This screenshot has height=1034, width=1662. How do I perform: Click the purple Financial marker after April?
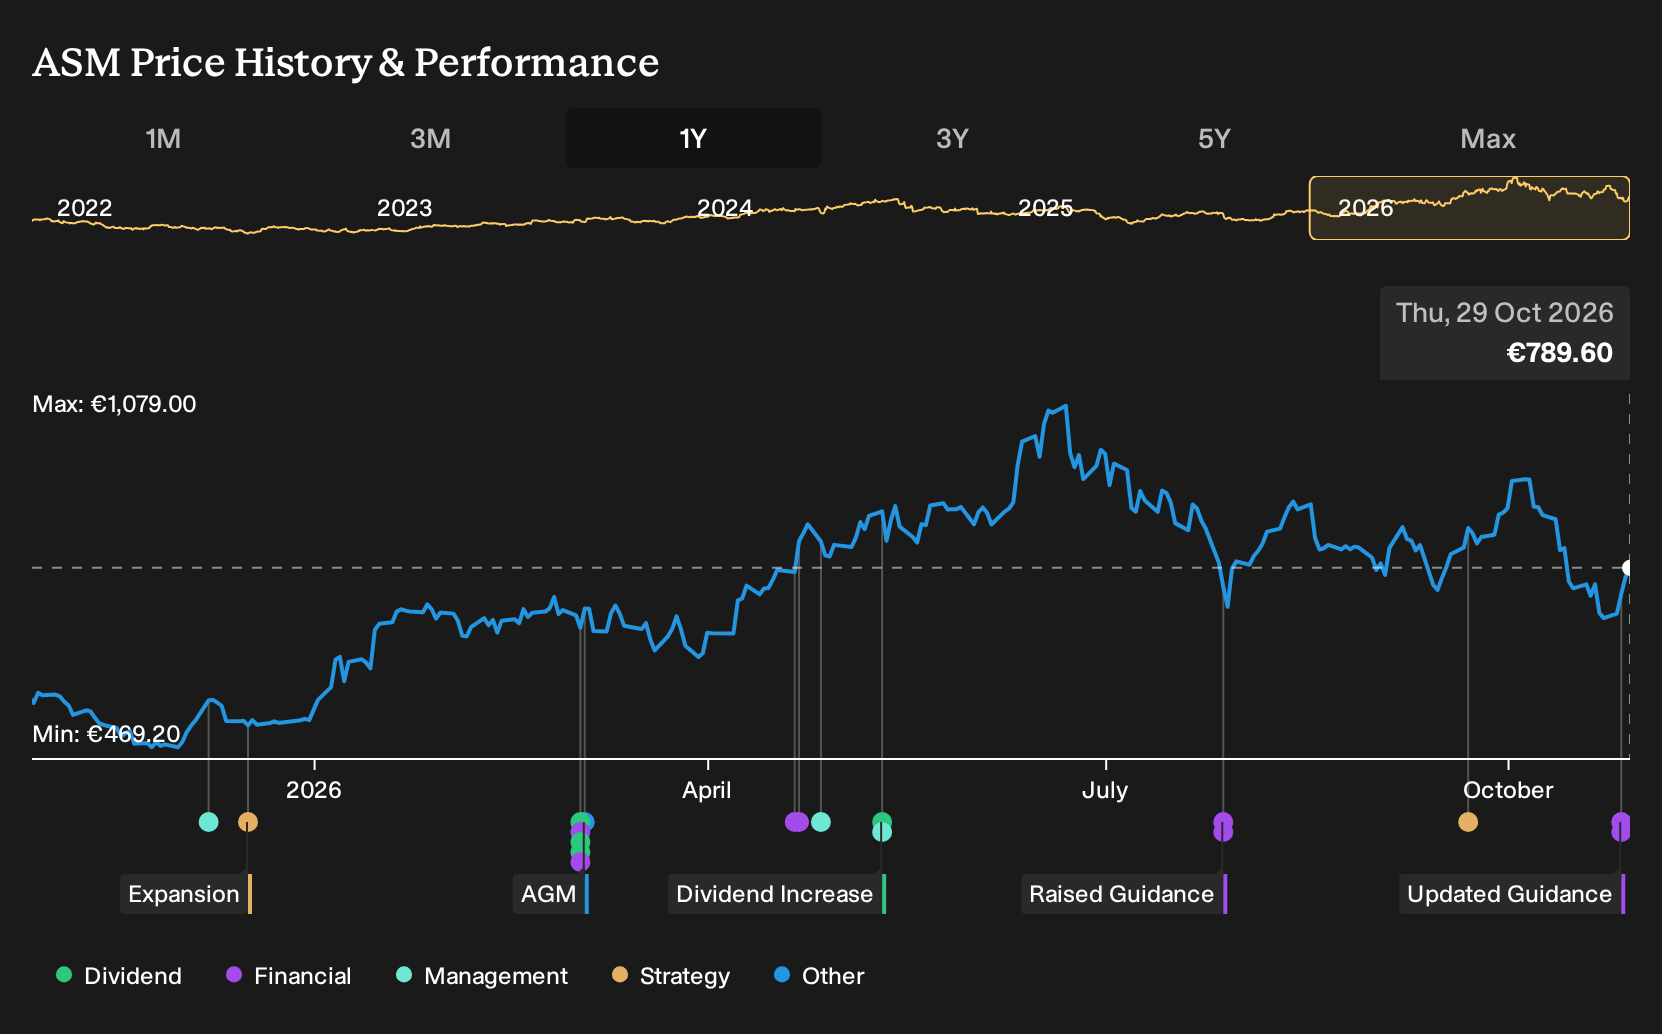[797, 822]
